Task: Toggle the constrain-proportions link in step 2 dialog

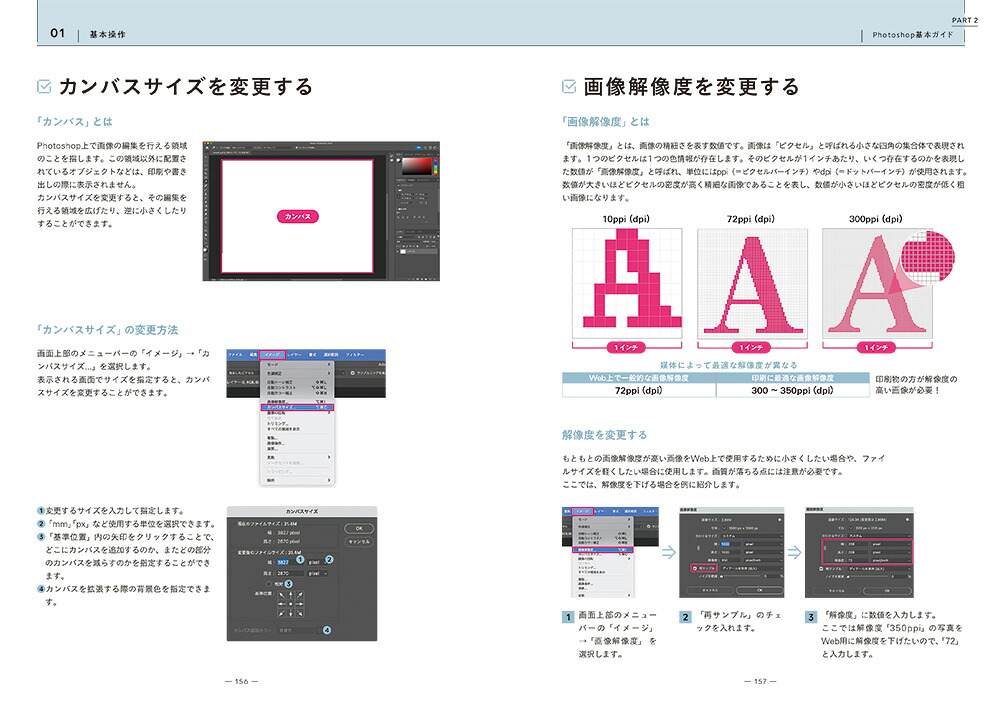Action: 698,548
